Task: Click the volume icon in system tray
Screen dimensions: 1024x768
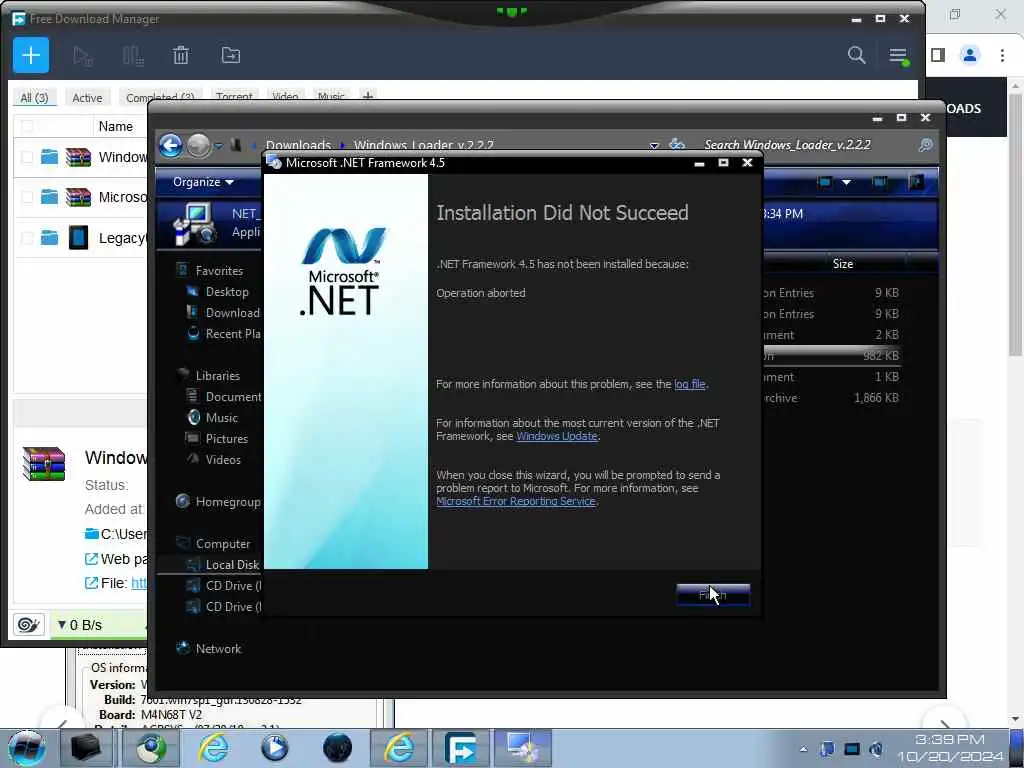Action: tap(876, 749)
